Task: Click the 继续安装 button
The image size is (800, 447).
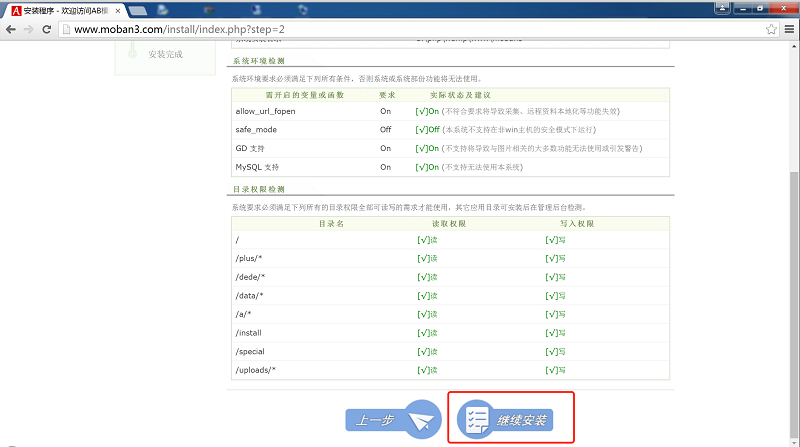Action: [x=510, y=420]
